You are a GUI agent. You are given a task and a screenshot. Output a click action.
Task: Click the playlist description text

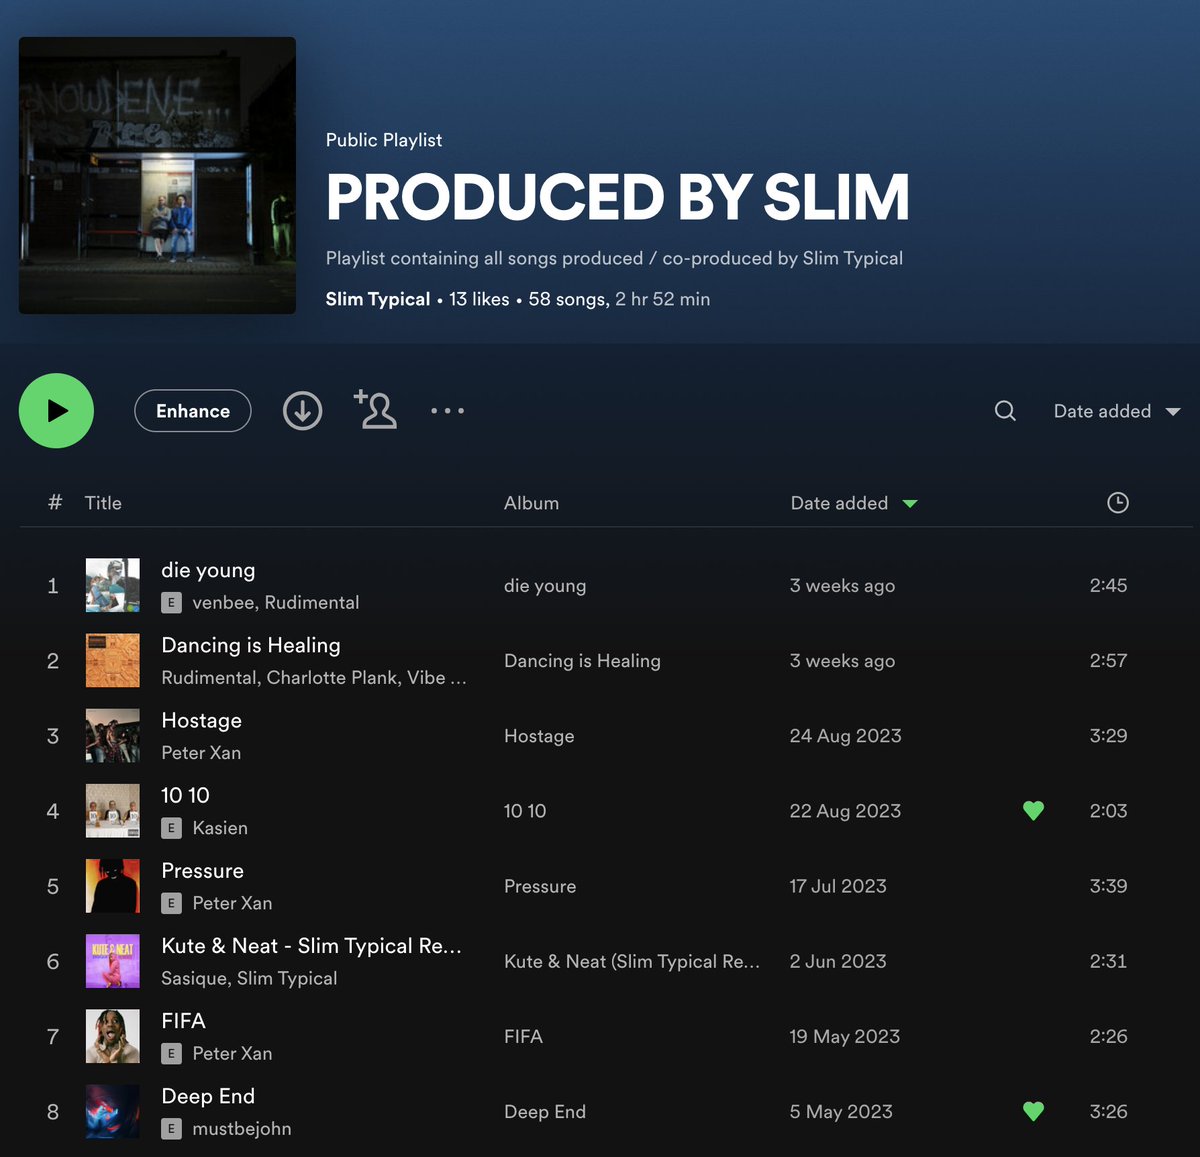coord(614,258)
